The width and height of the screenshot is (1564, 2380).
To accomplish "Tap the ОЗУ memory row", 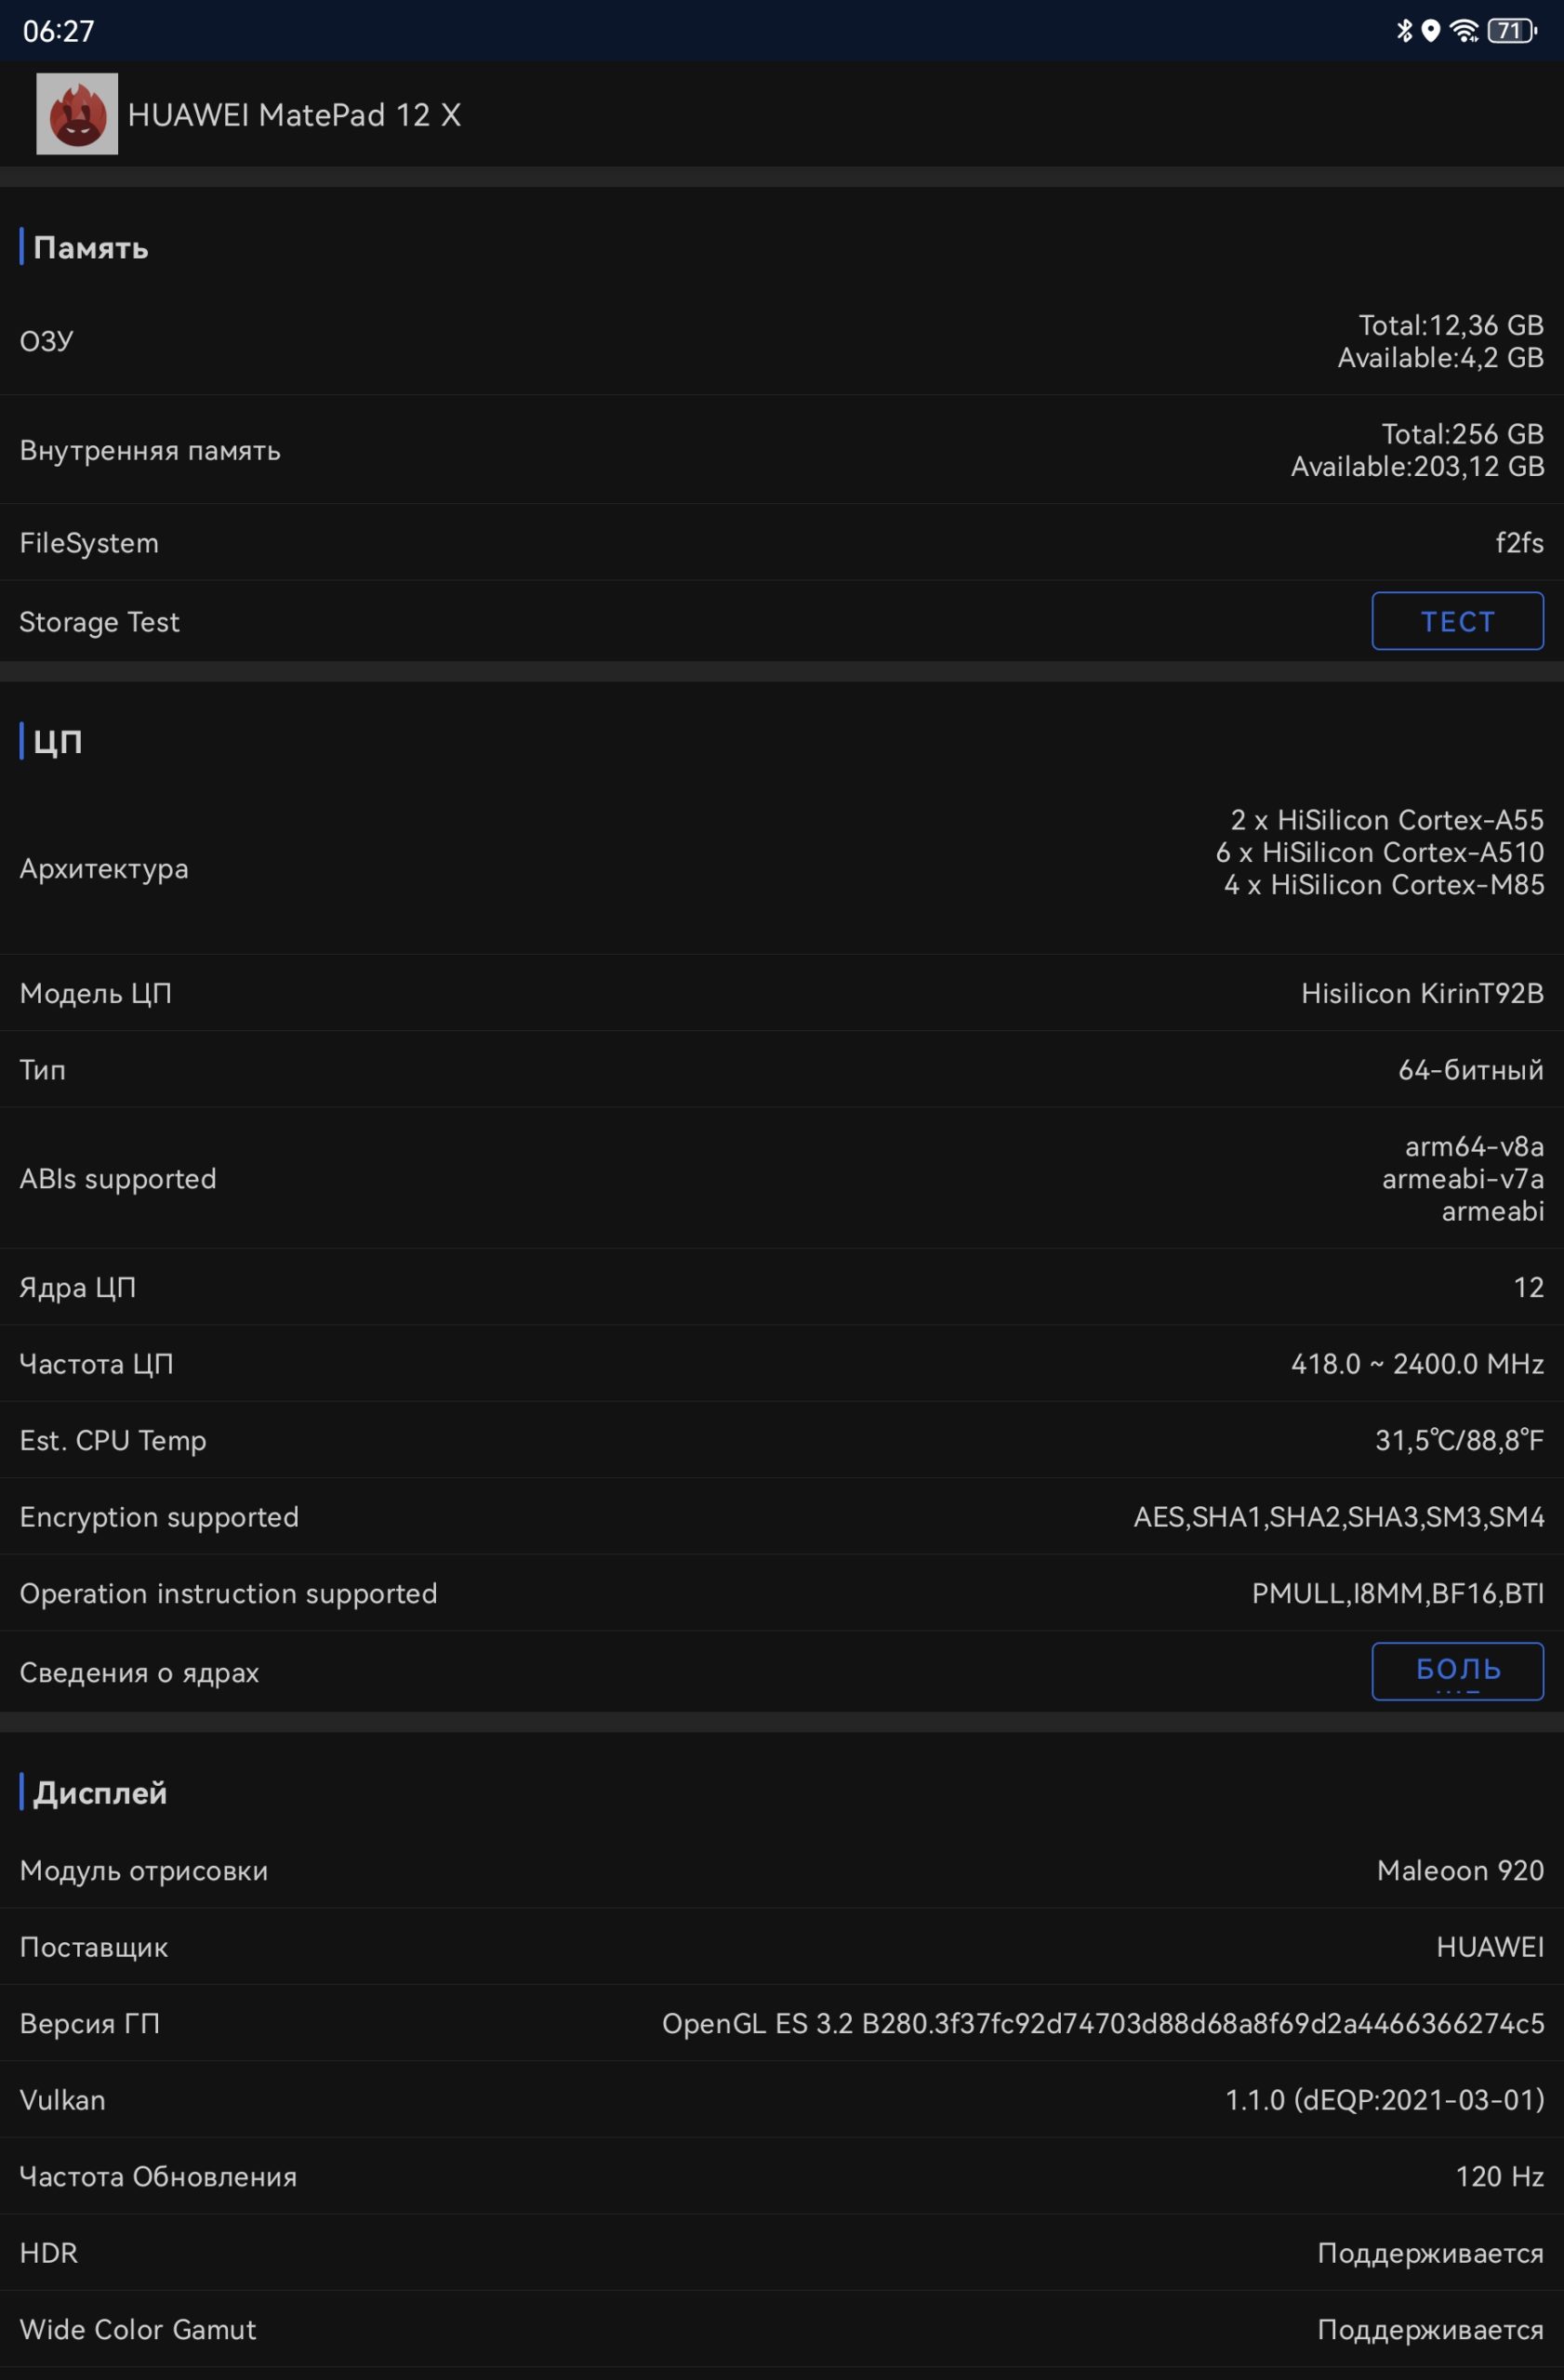I will tap(782, 341).
